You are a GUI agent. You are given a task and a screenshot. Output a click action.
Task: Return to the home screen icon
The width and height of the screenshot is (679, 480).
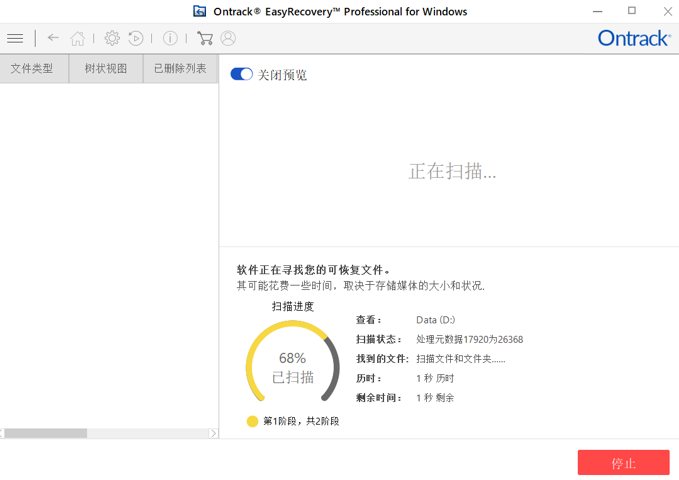click(x=78, y=39)
